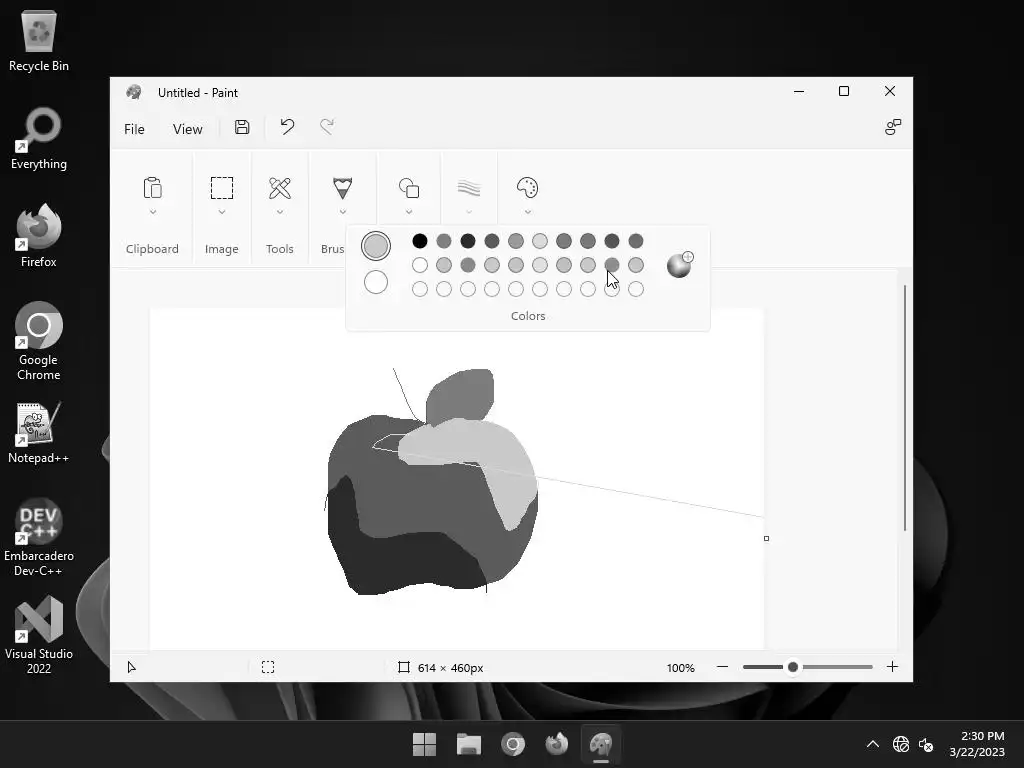This screenshot has width=1024, height=768.
Task: Click the dashed rectangle Image selection icon
Action: pos(222,188)
